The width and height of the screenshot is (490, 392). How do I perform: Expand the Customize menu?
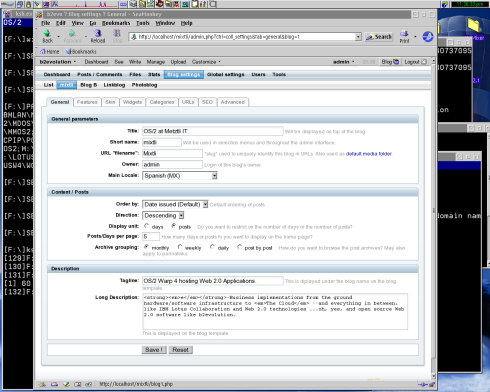point(206,62)
